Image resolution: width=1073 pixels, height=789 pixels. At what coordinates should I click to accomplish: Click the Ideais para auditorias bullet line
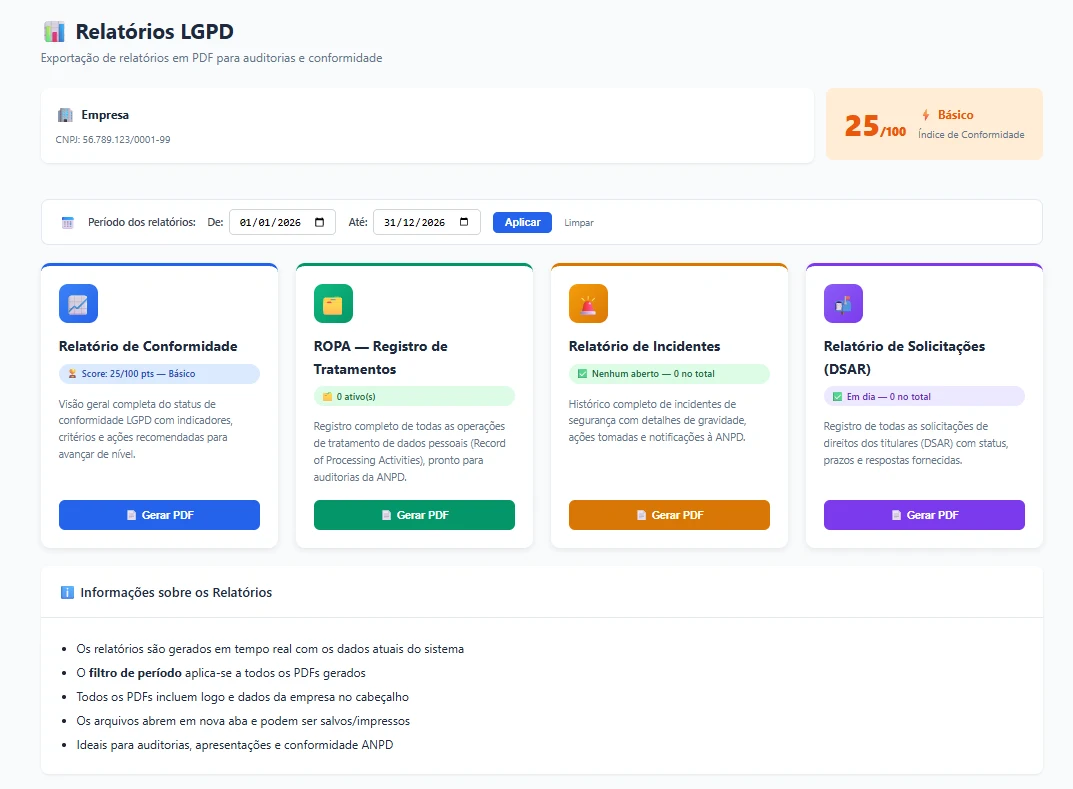tap(235, 745)
